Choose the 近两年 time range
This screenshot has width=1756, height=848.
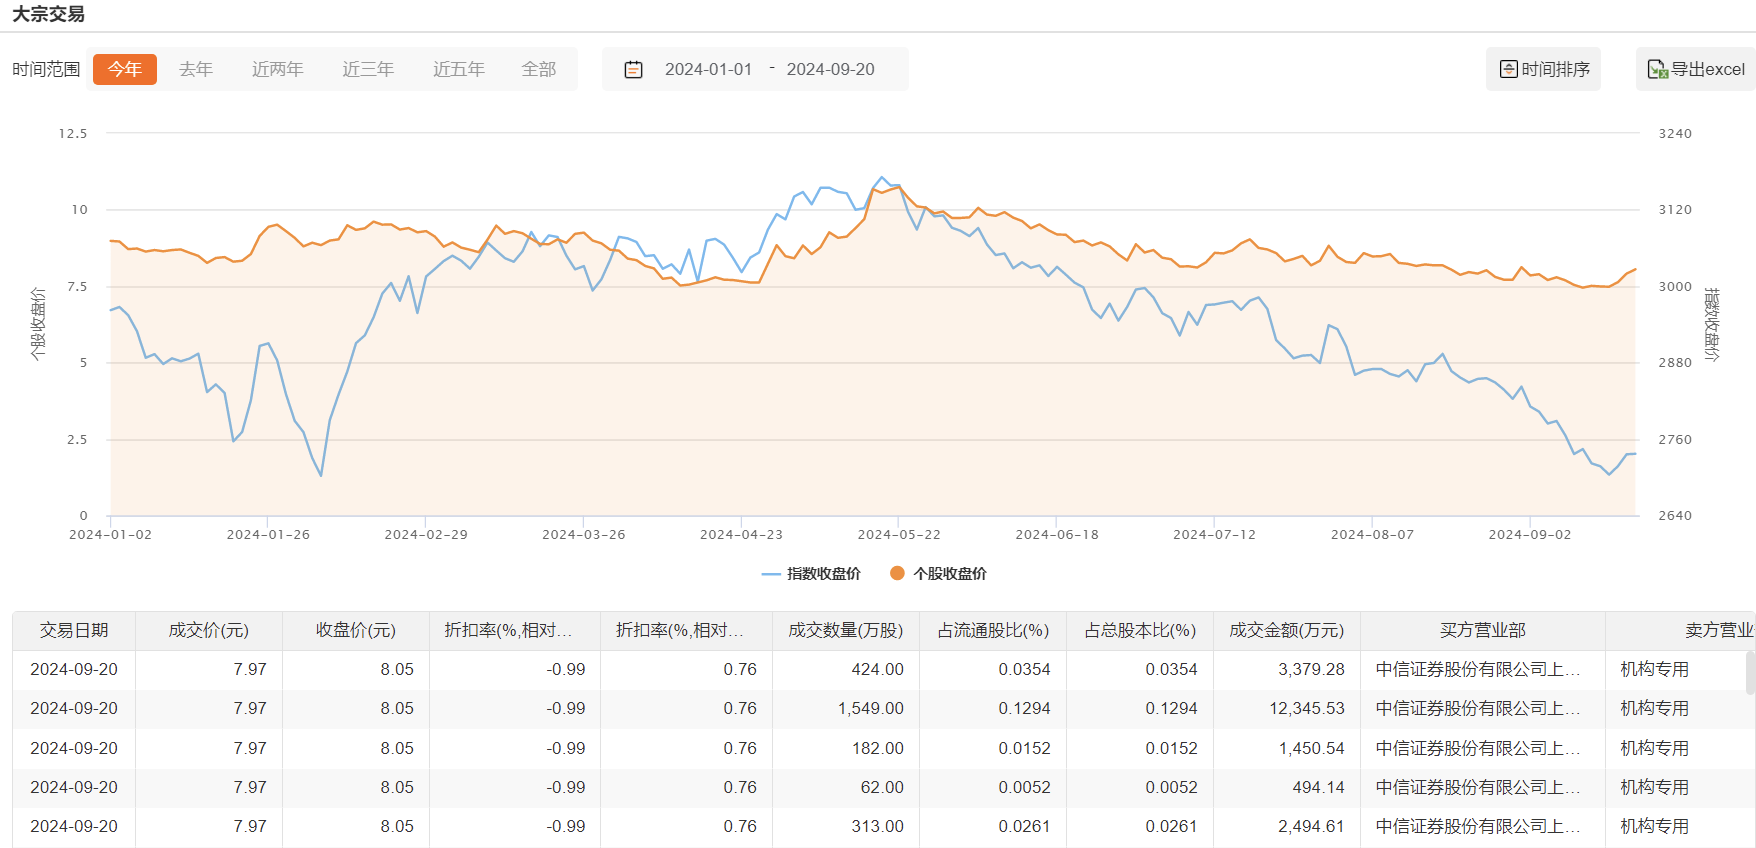point(277,70)
